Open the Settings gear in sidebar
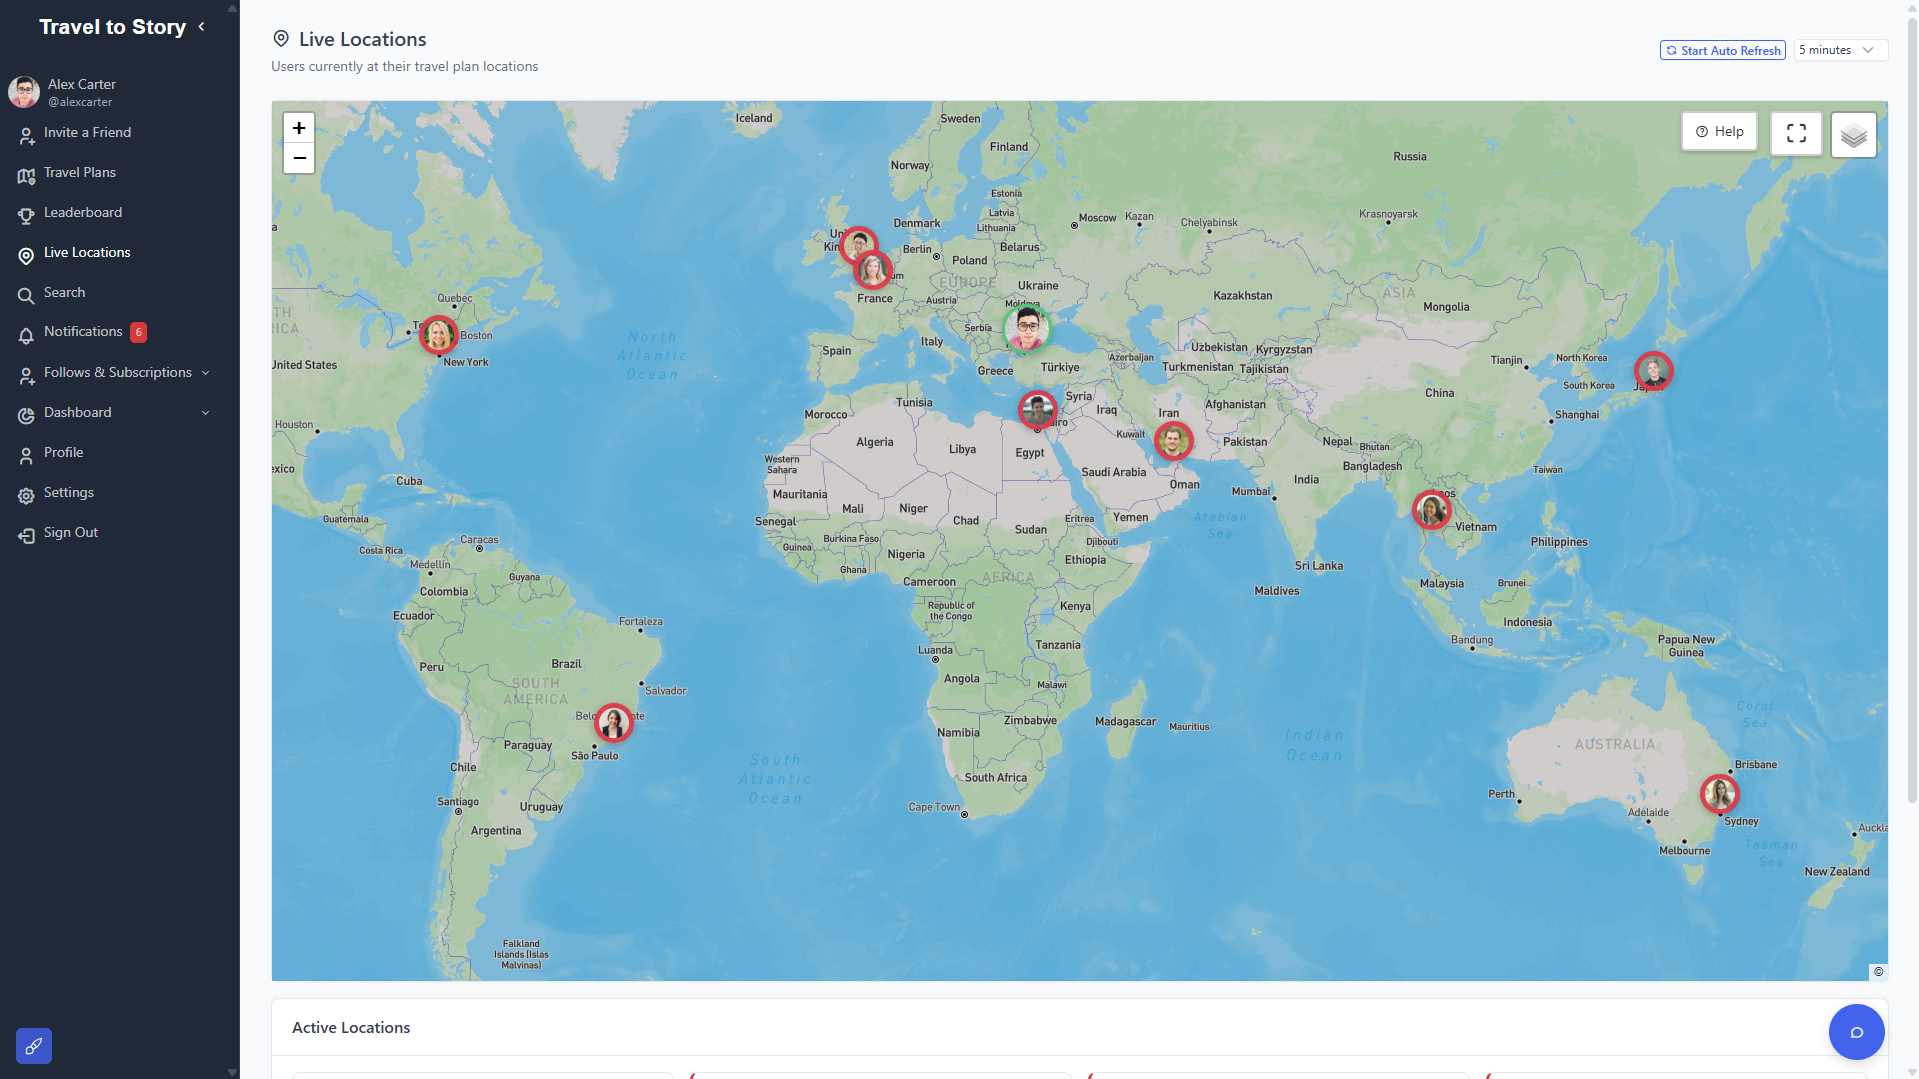The image size is (1919, 1079). 68,492
